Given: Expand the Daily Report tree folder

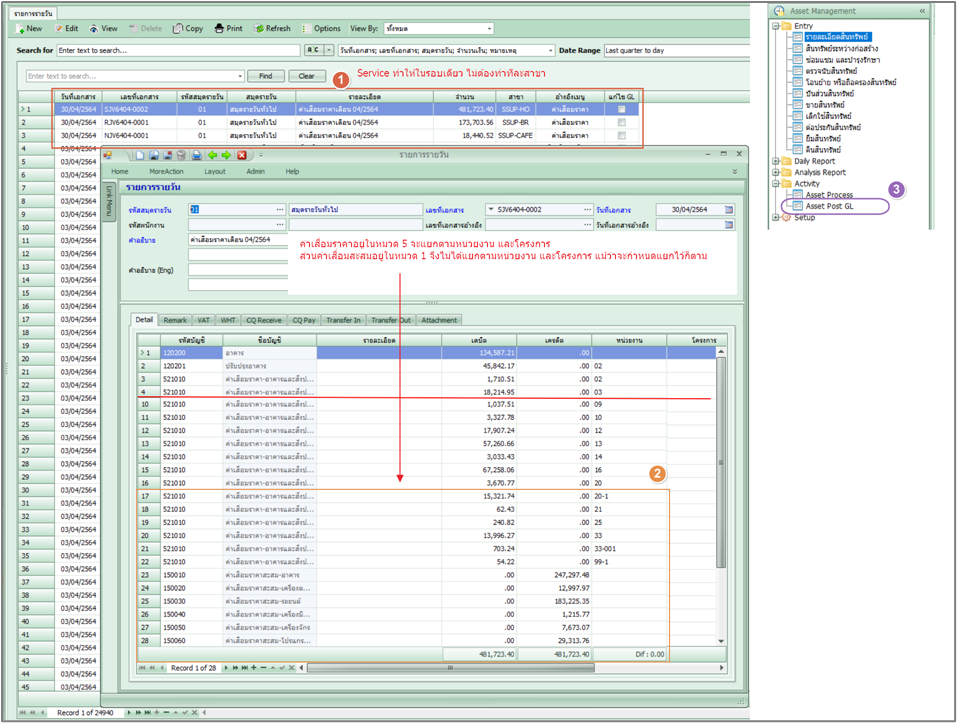Looking at the screenshot, I should [776, 161].
